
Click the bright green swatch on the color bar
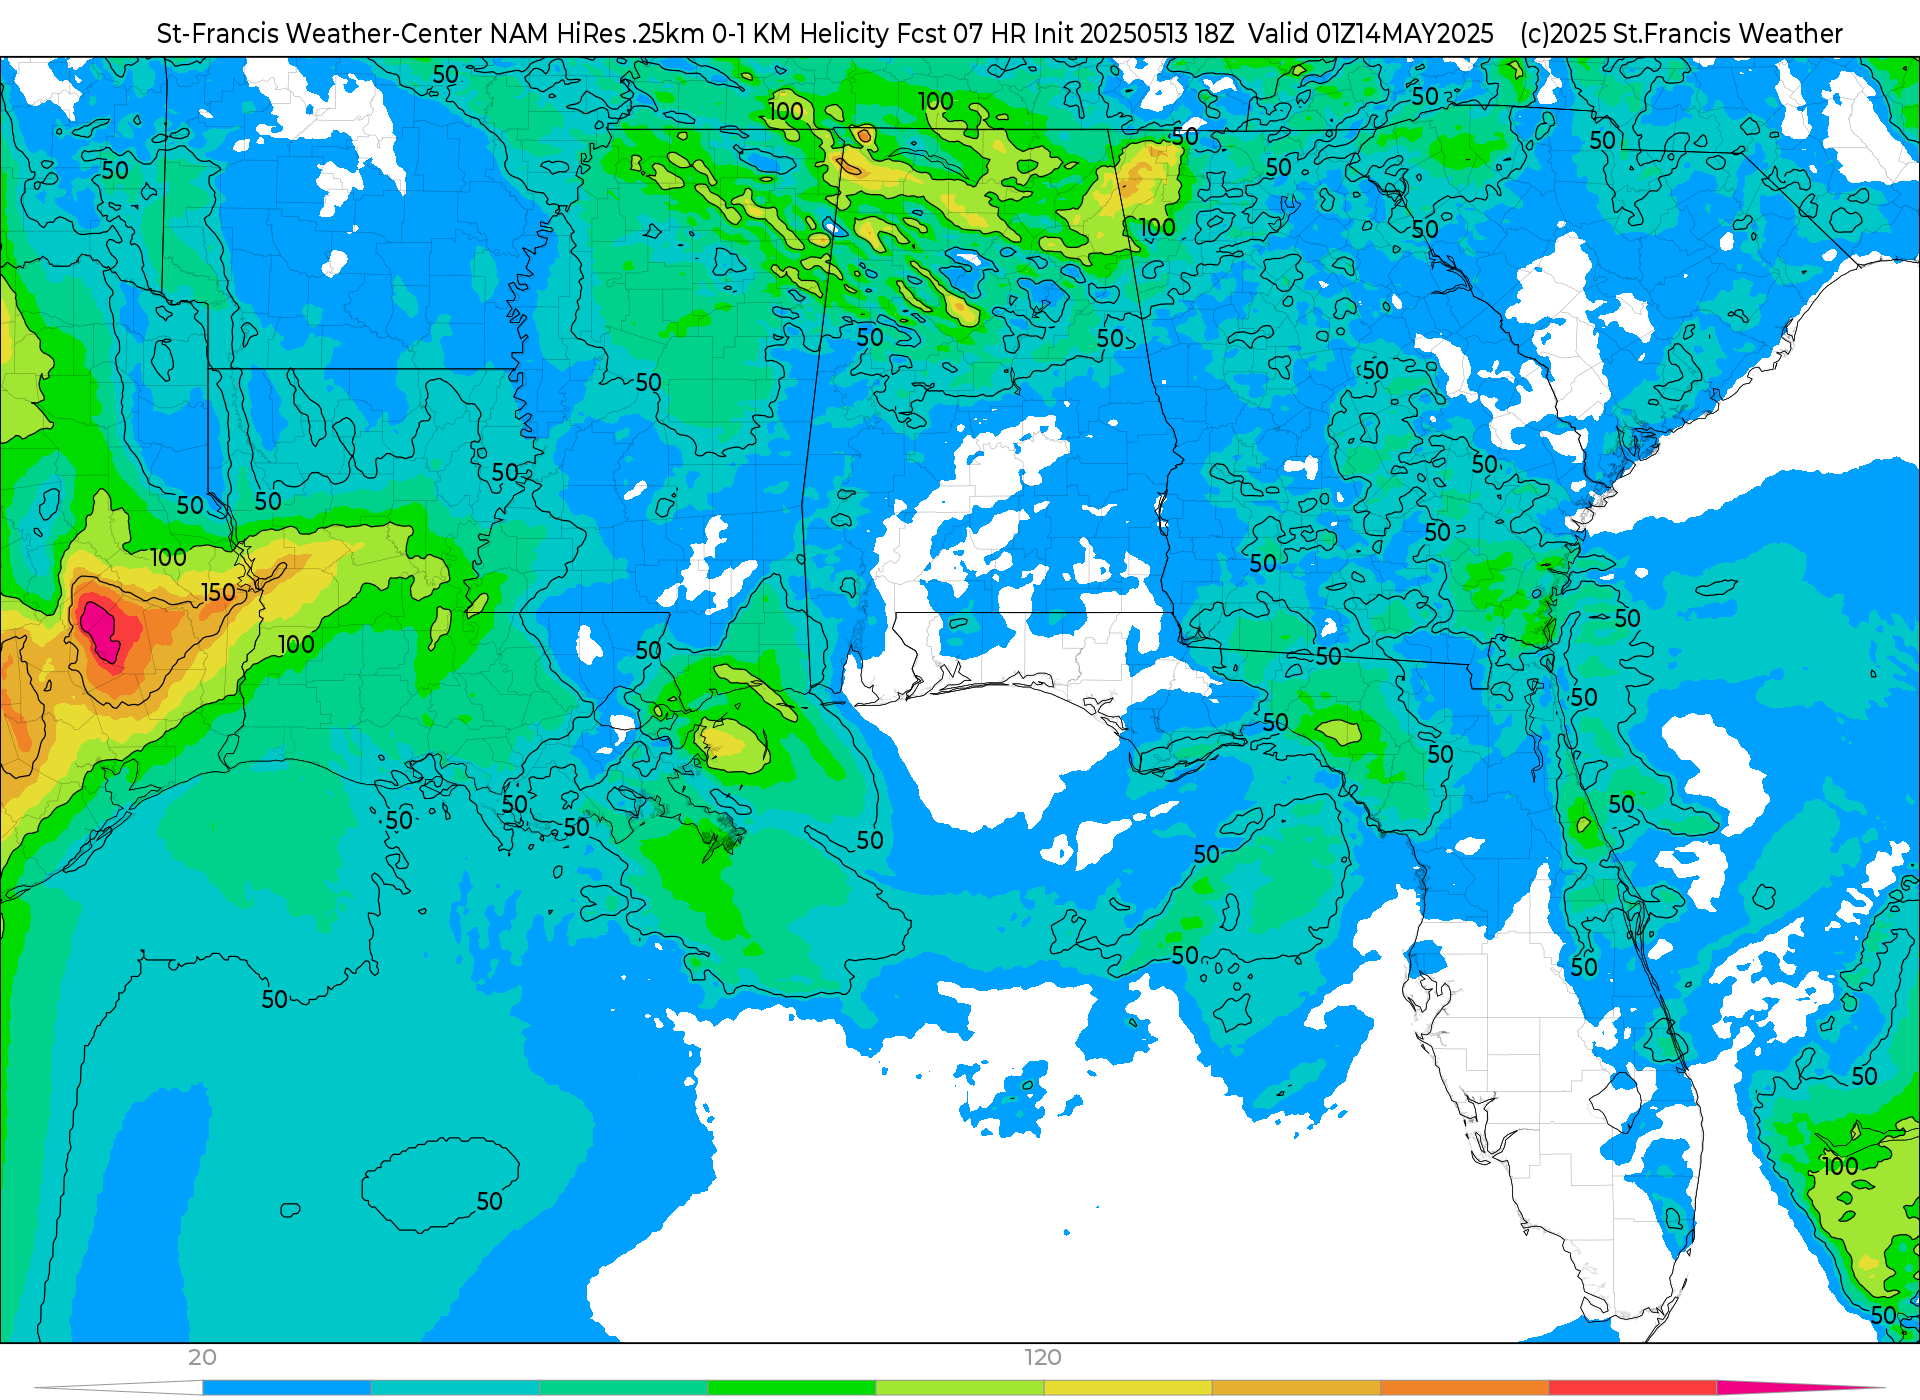point(792,1388)
